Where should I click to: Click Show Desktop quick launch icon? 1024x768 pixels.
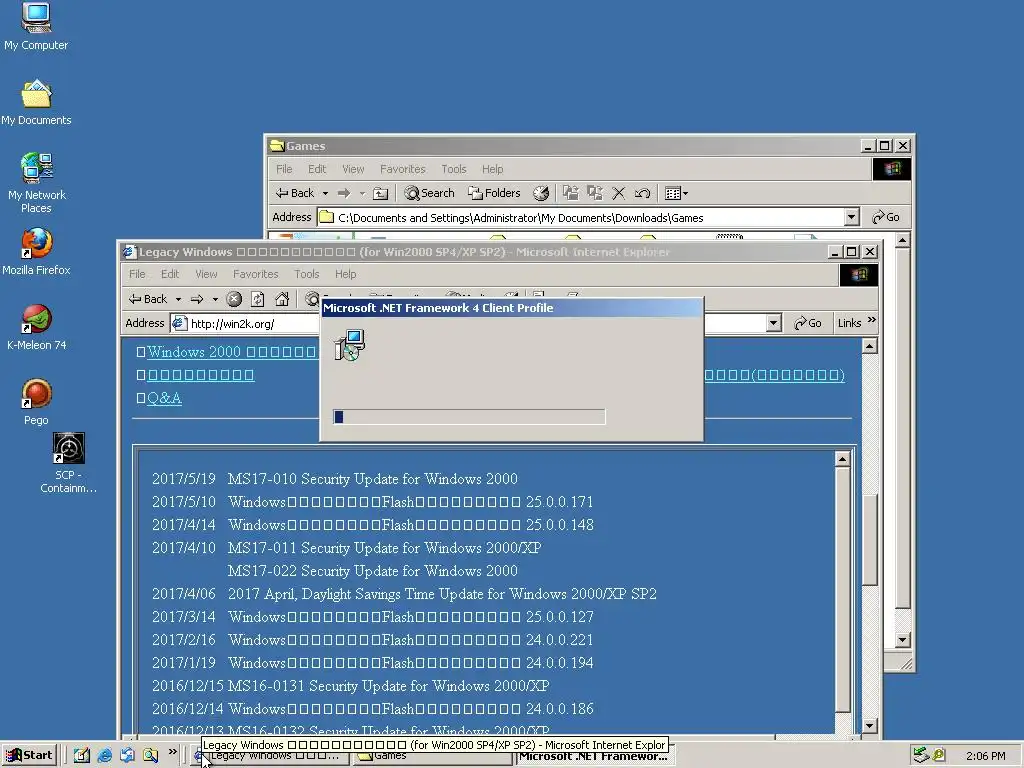click(82, 755)
